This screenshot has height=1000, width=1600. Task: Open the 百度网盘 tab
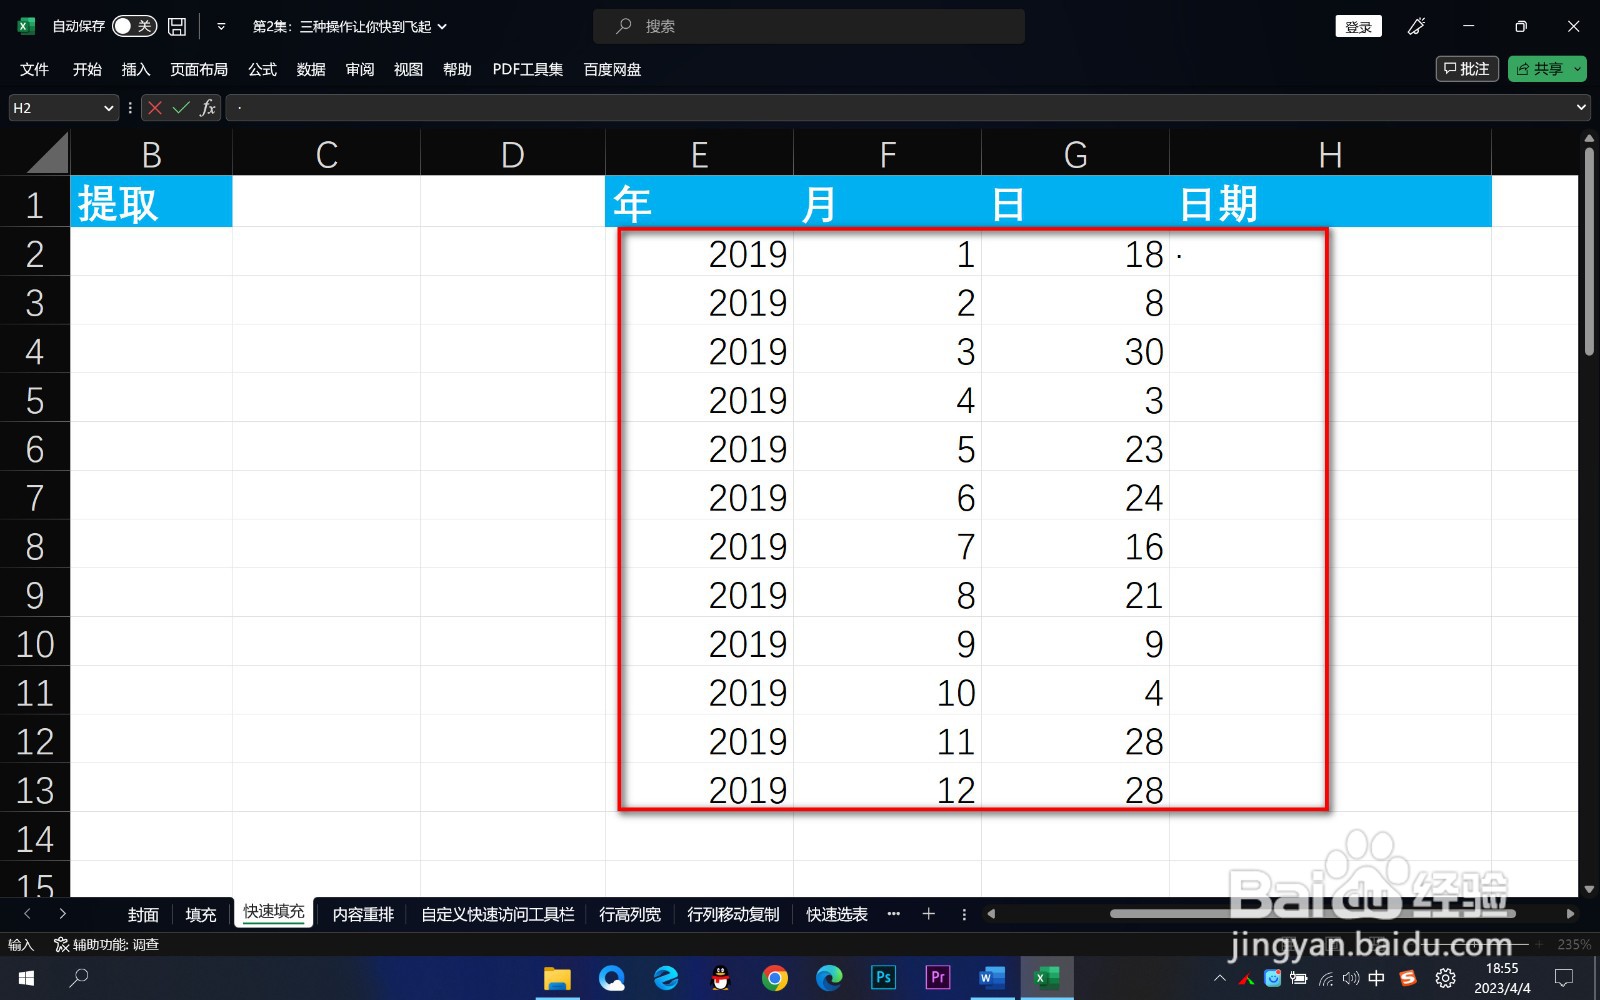click(612, 69)
